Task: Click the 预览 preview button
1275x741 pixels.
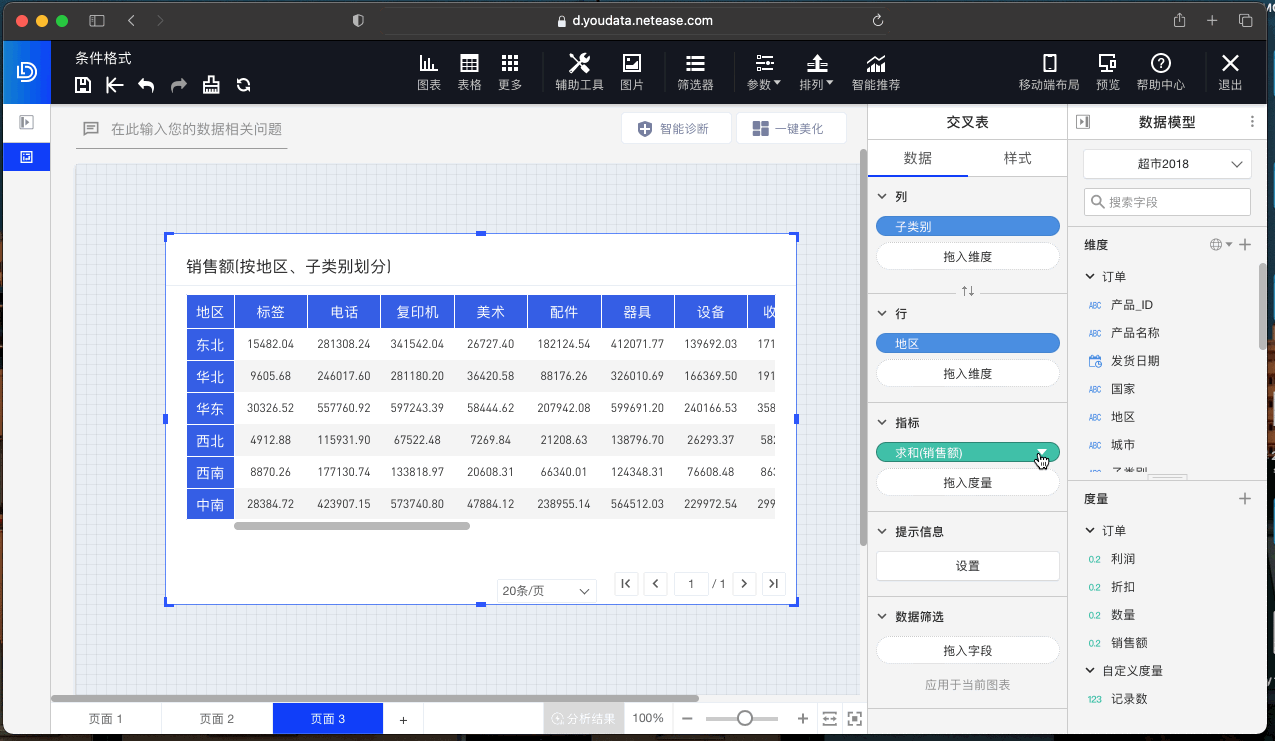Action: click(x=1107, y=72)
